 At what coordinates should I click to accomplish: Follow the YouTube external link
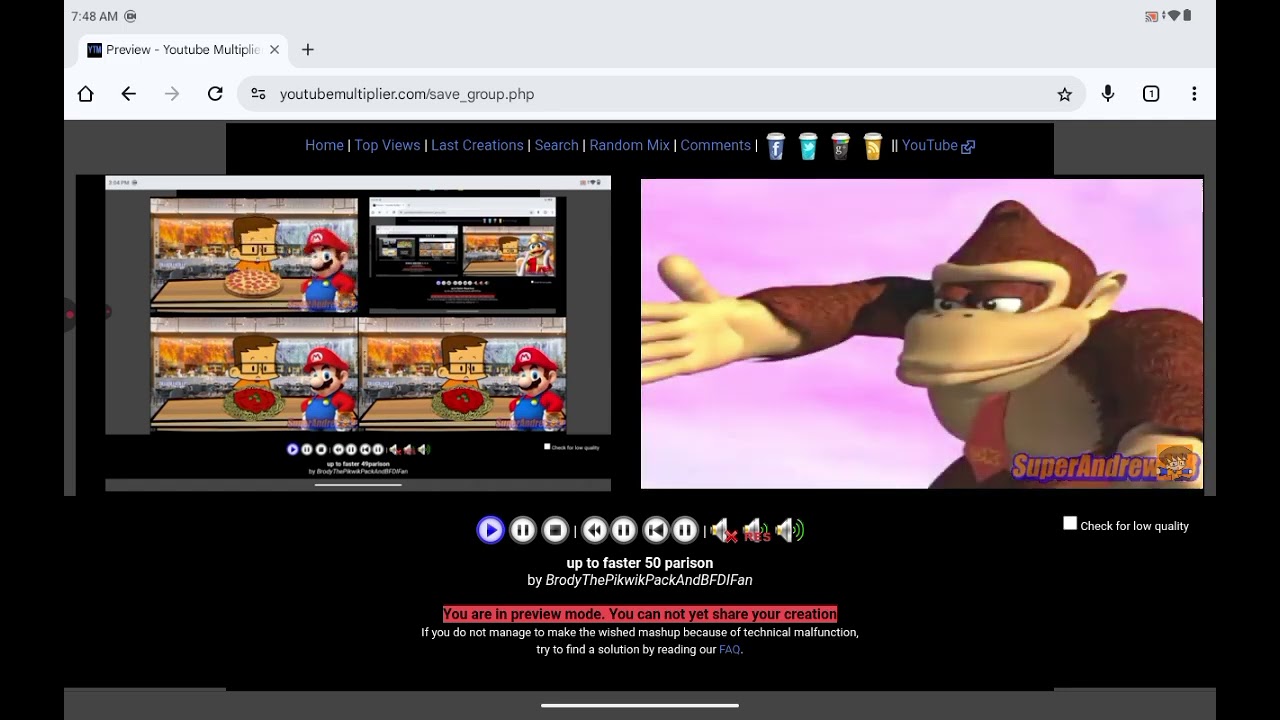(938, 145)
